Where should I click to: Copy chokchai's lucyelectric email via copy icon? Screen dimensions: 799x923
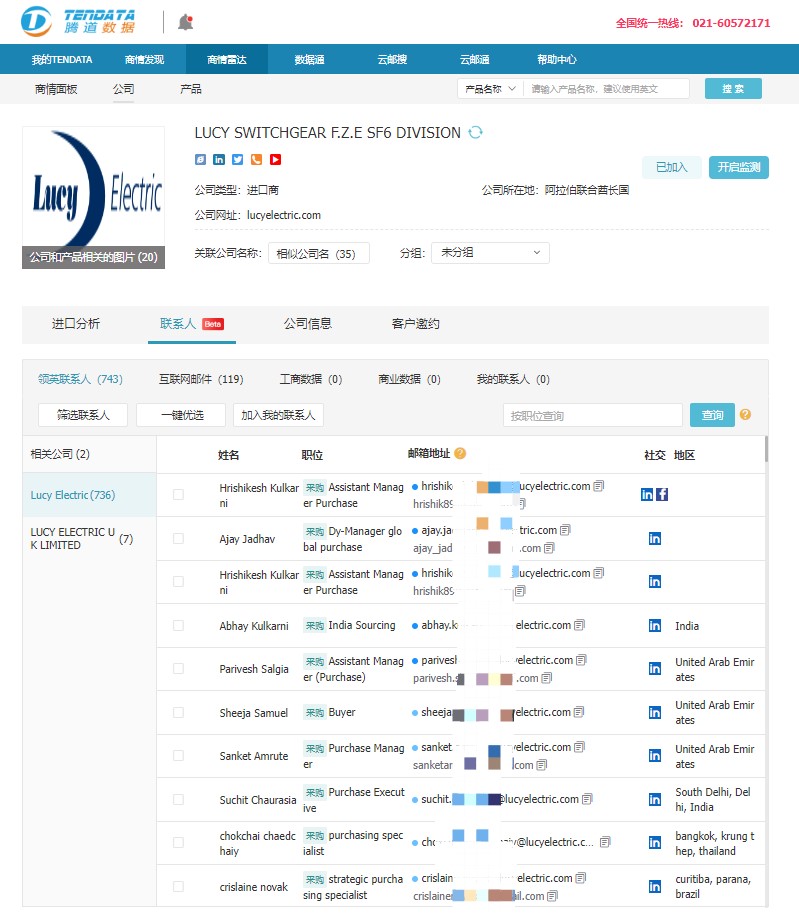point(605,842)
